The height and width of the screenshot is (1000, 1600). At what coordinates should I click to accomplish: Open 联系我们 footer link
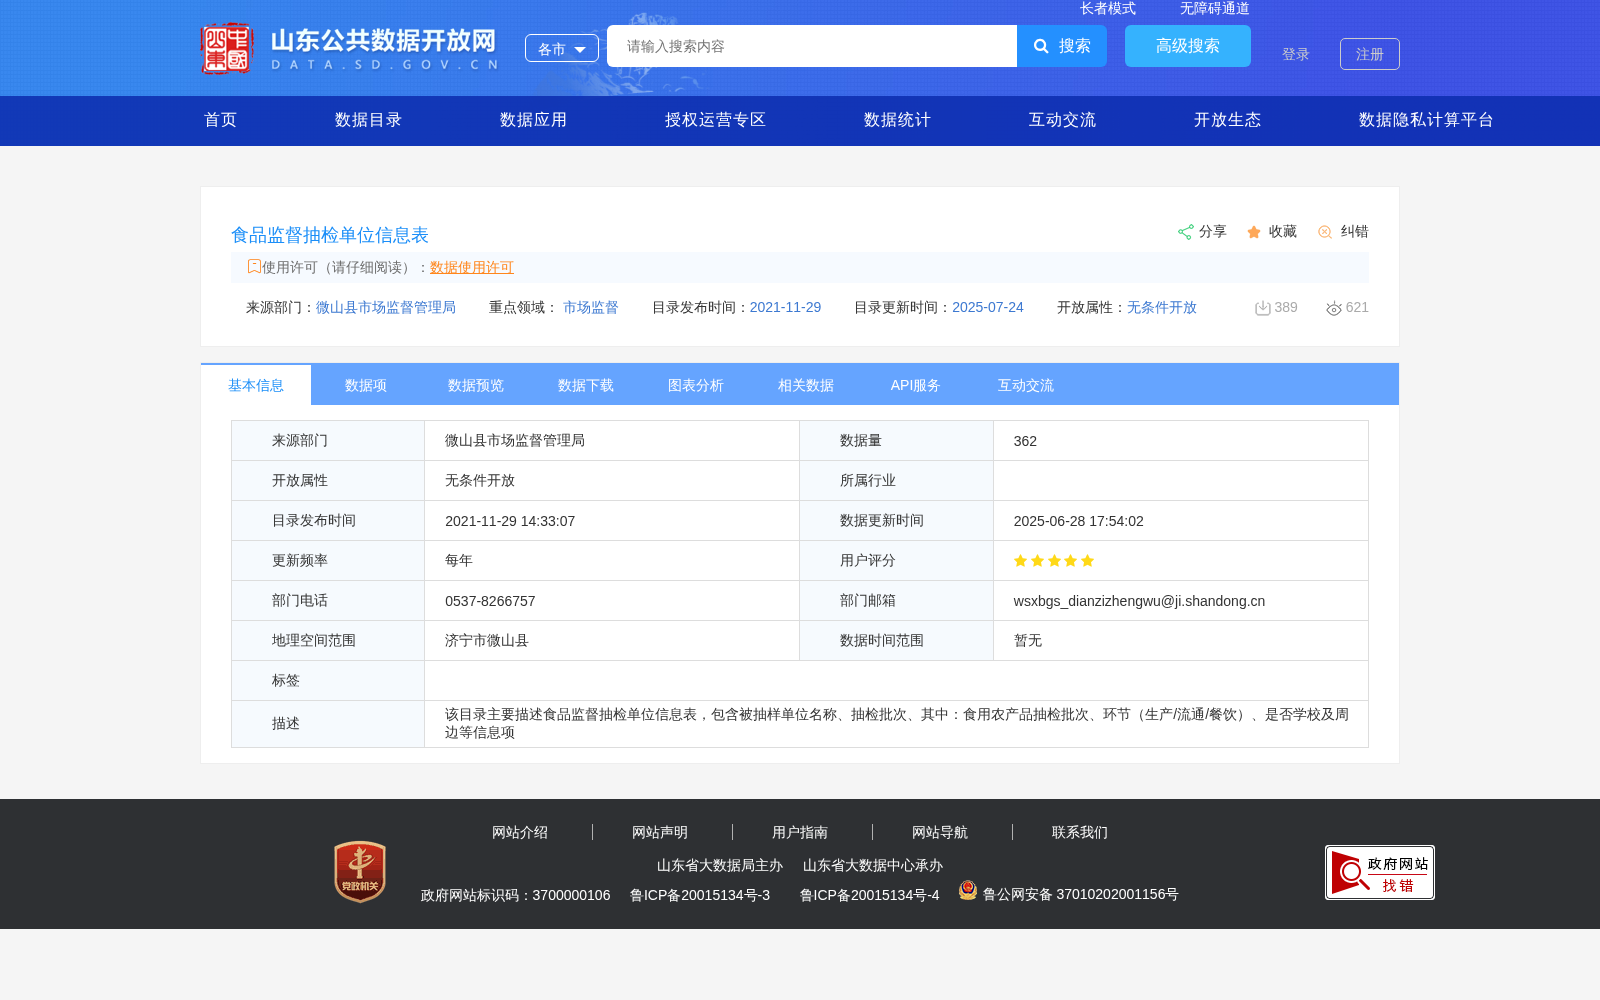pos(1080,832)
